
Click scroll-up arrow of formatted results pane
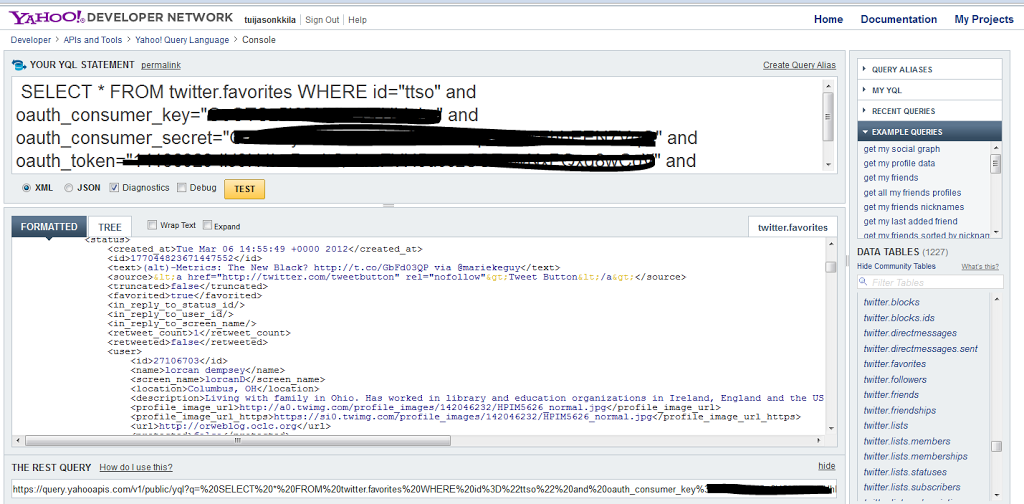pyautogui.click(x=830, y=245)
